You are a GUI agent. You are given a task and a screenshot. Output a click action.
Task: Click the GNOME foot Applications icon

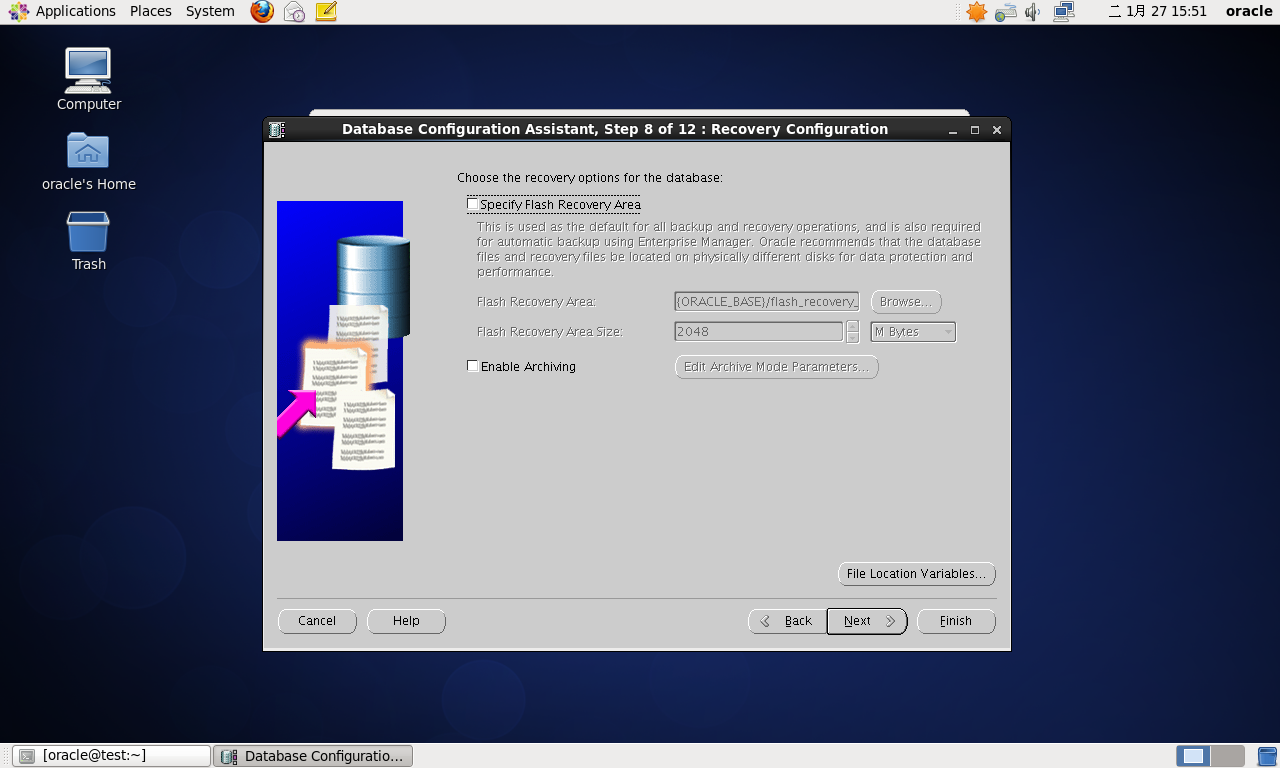click(x=18, y=12)
